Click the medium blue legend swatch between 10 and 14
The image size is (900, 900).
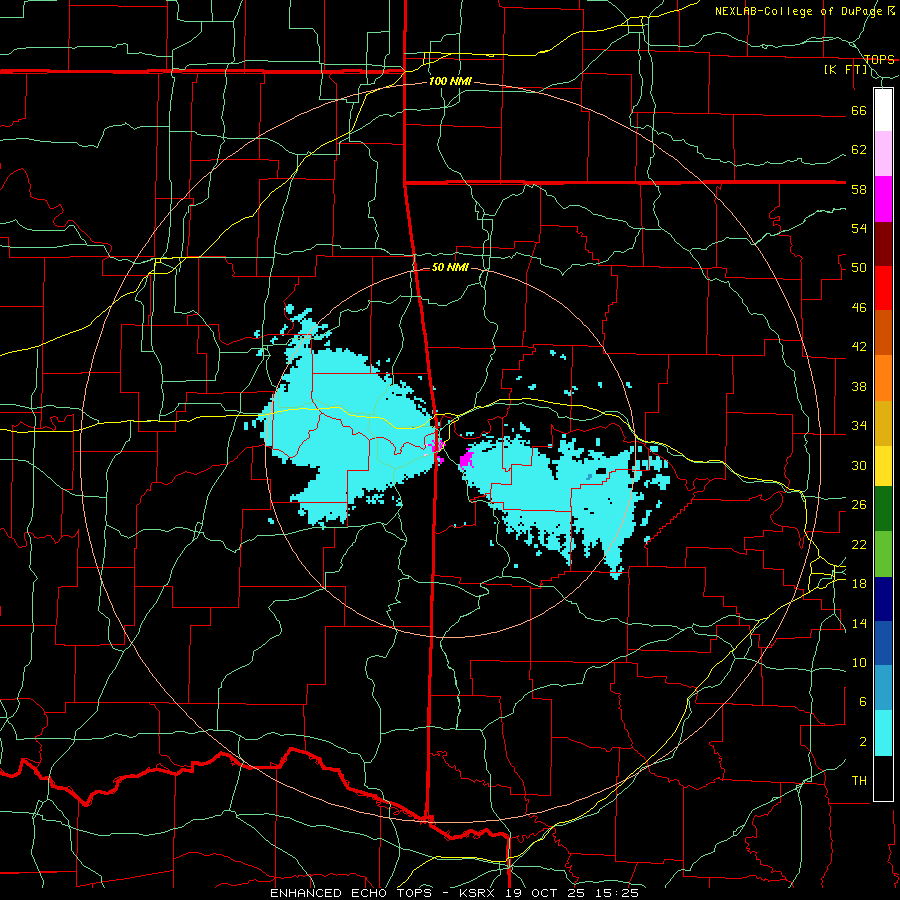883,643
